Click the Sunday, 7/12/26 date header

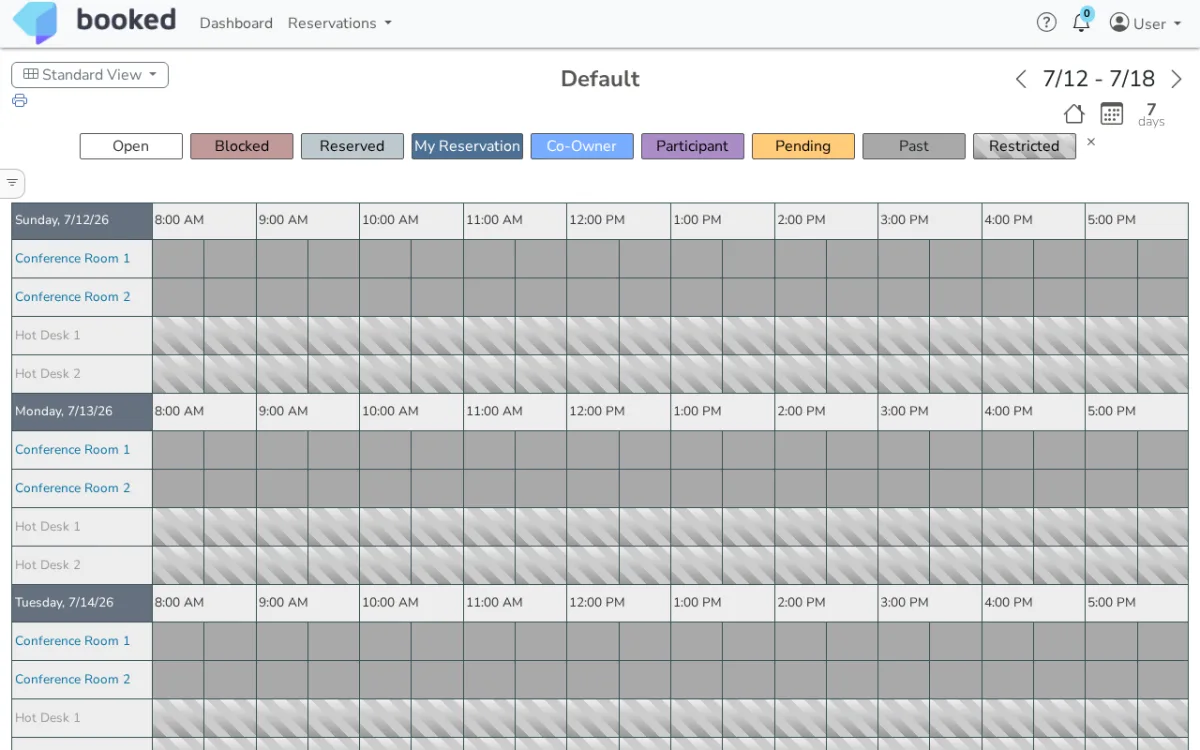click(82, 221)
